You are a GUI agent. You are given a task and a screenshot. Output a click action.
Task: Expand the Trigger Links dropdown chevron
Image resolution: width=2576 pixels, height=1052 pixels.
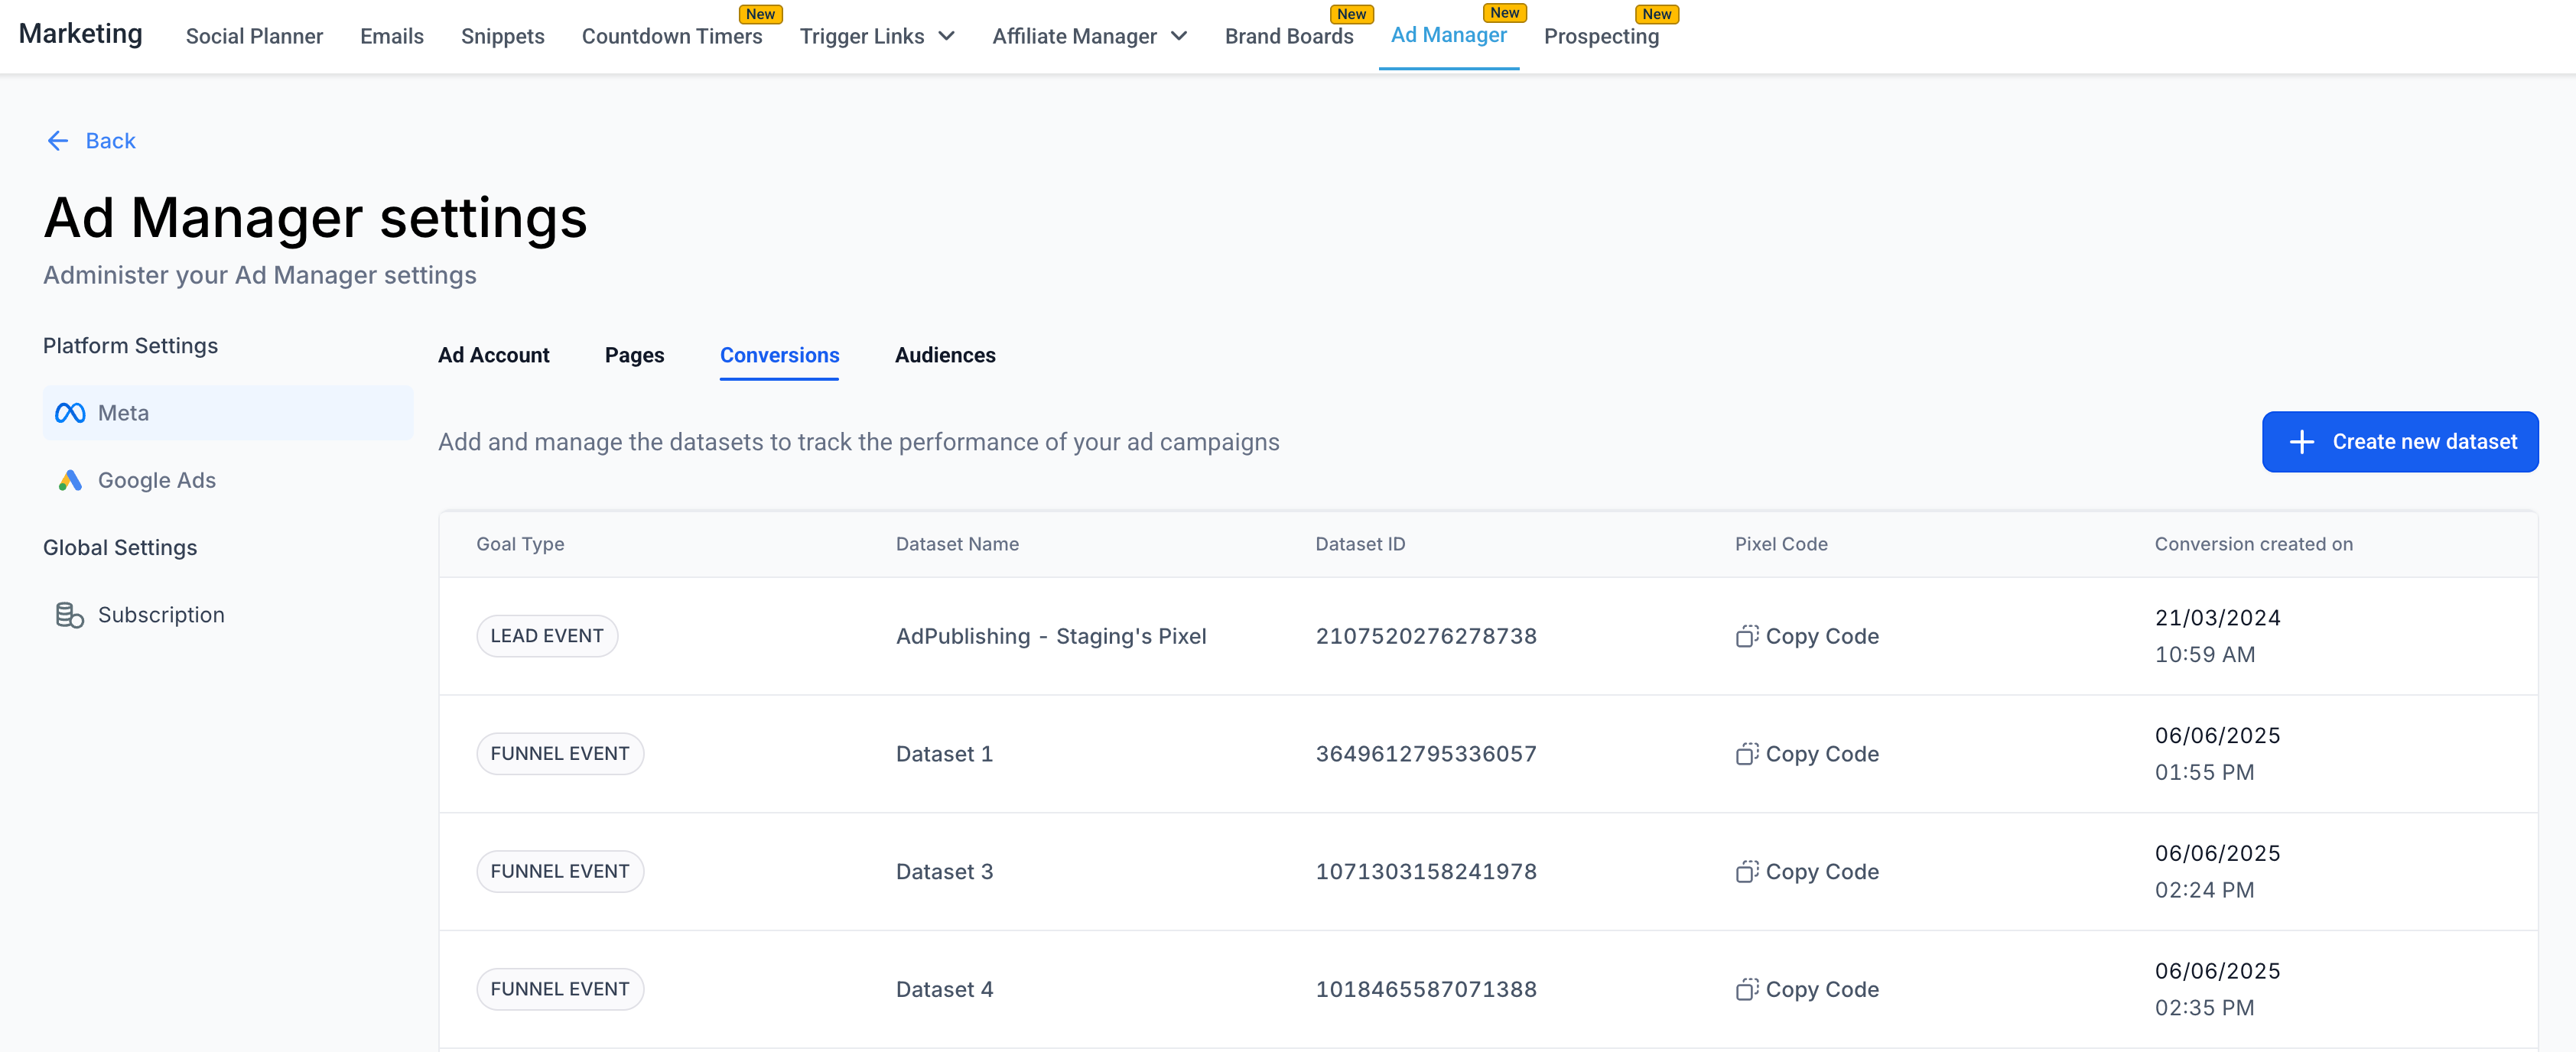click(946, 37)
